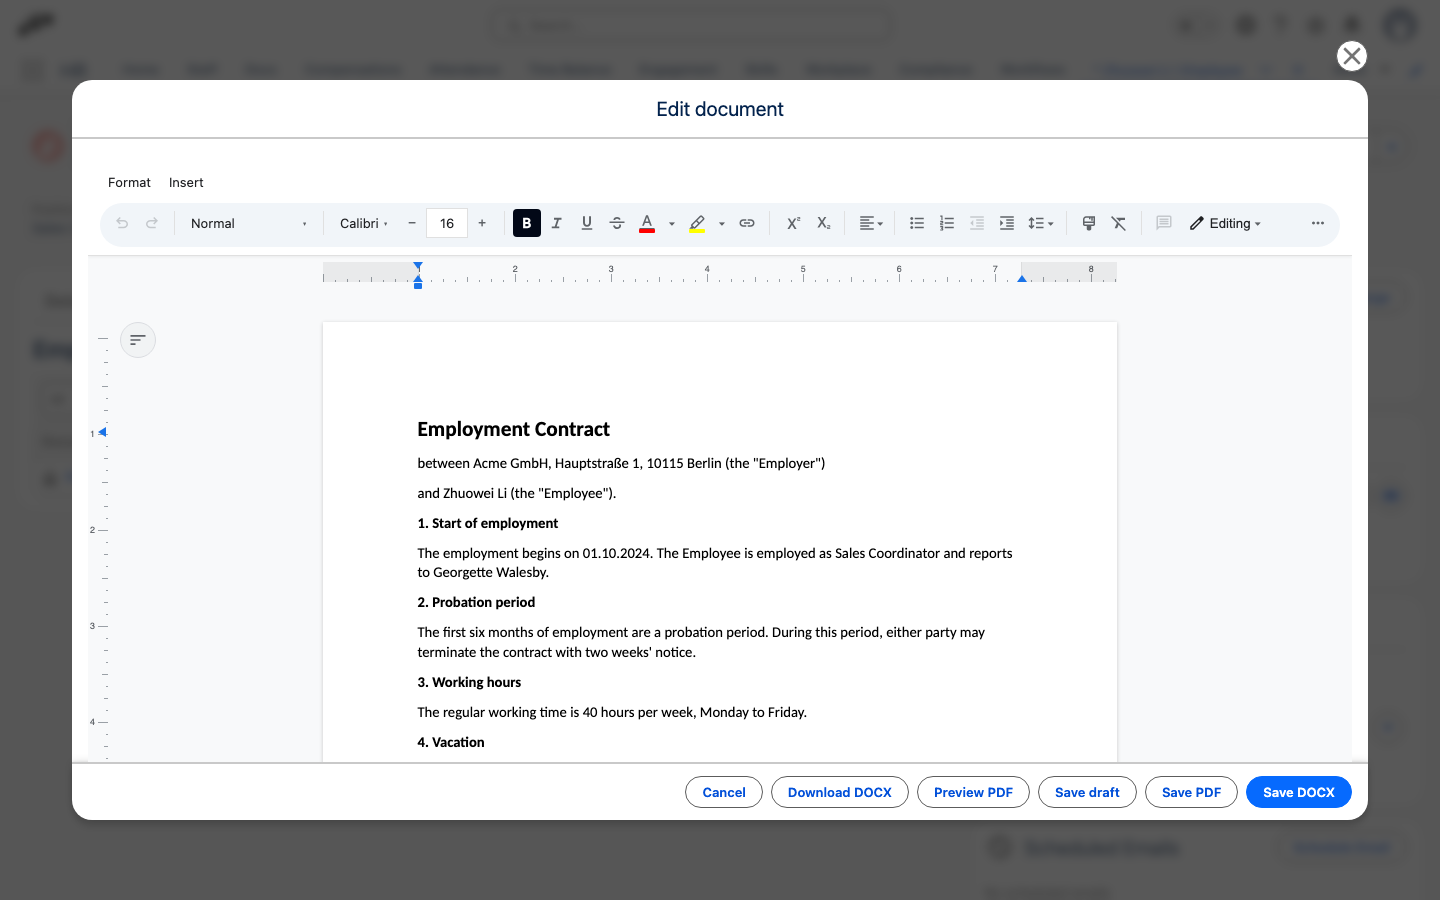Save the document as draft
The width and height of the screenshot is (1440, 900).
tap(1087, 792)
